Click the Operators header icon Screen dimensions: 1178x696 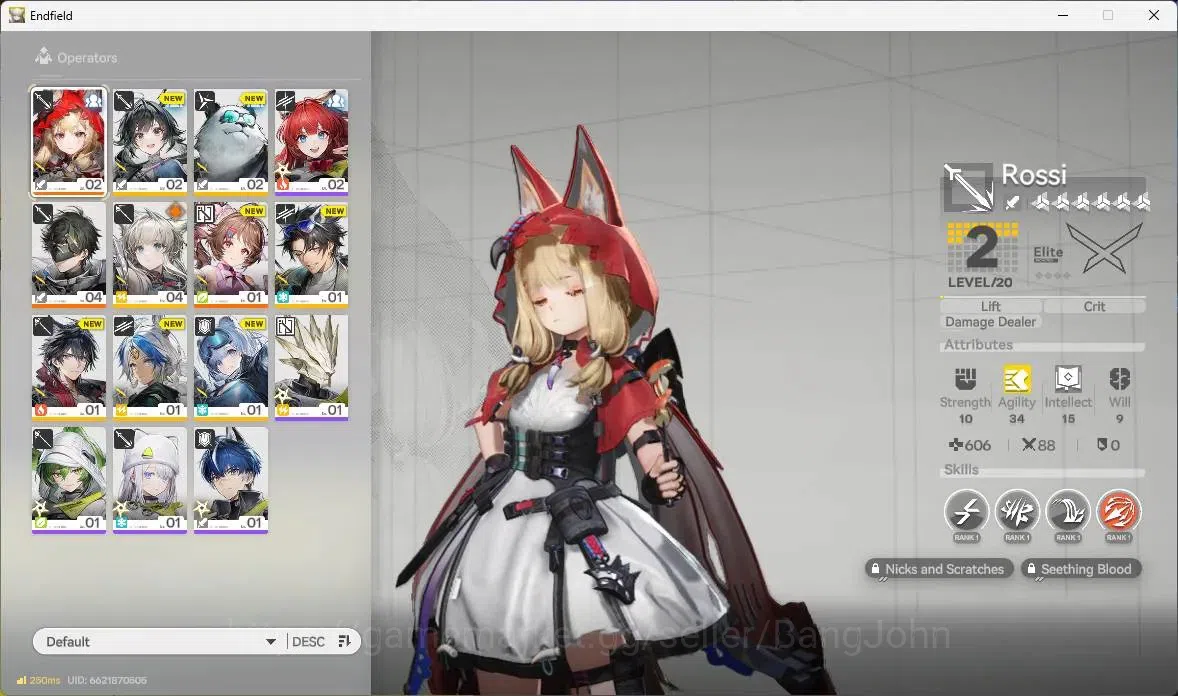(x=44, y=56)
